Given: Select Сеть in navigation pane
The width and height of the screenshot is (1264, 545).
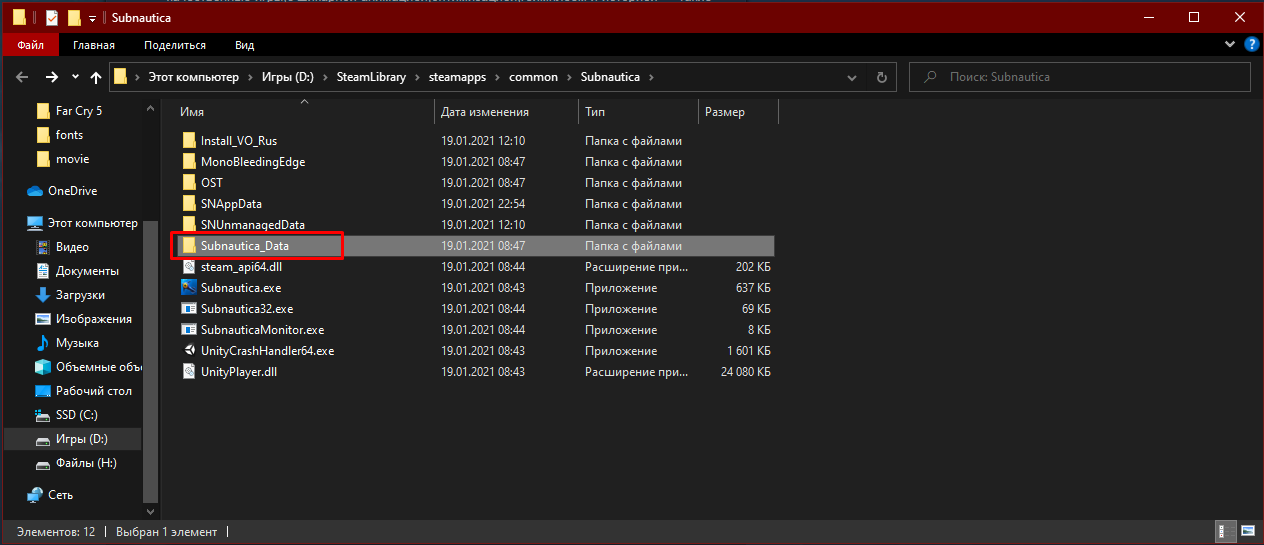Looking at the screenshot, I should [60, 495].
